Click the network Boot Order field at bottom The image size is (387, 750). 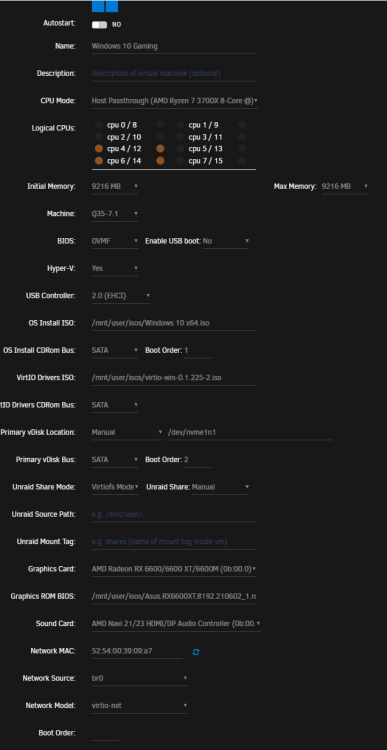point(105,733)
